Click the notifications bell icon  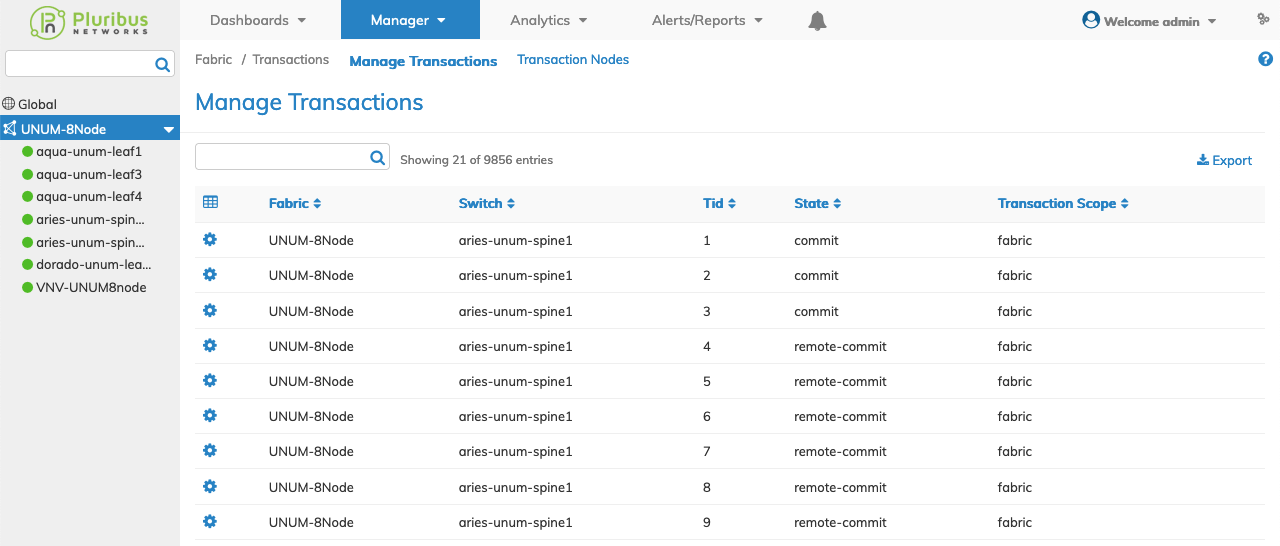pos(817,20)
